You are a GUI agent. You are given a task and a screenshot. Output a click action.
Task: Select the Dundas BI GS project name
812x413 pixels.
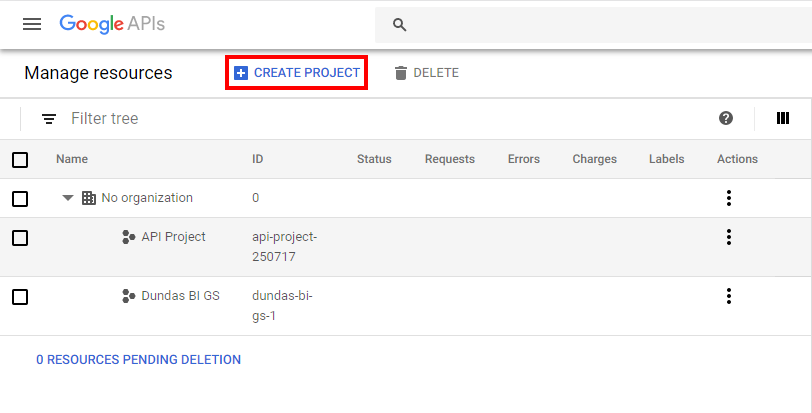click(180, 296)
